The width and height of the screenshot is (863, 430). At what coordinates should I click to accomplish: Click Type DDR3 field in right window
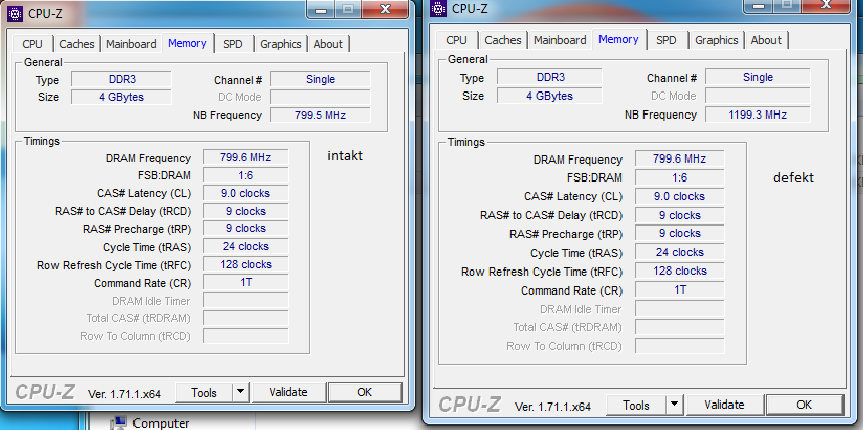click(x=549, y=77)
